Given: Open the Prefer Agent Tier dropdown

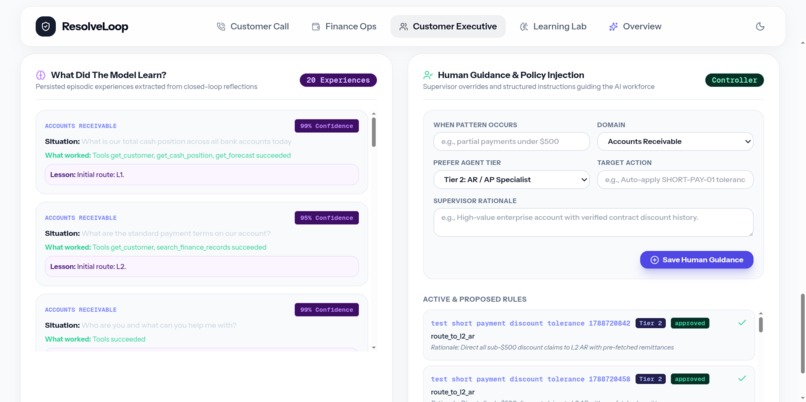Looking at the screenshot, I should click(511, 179).
